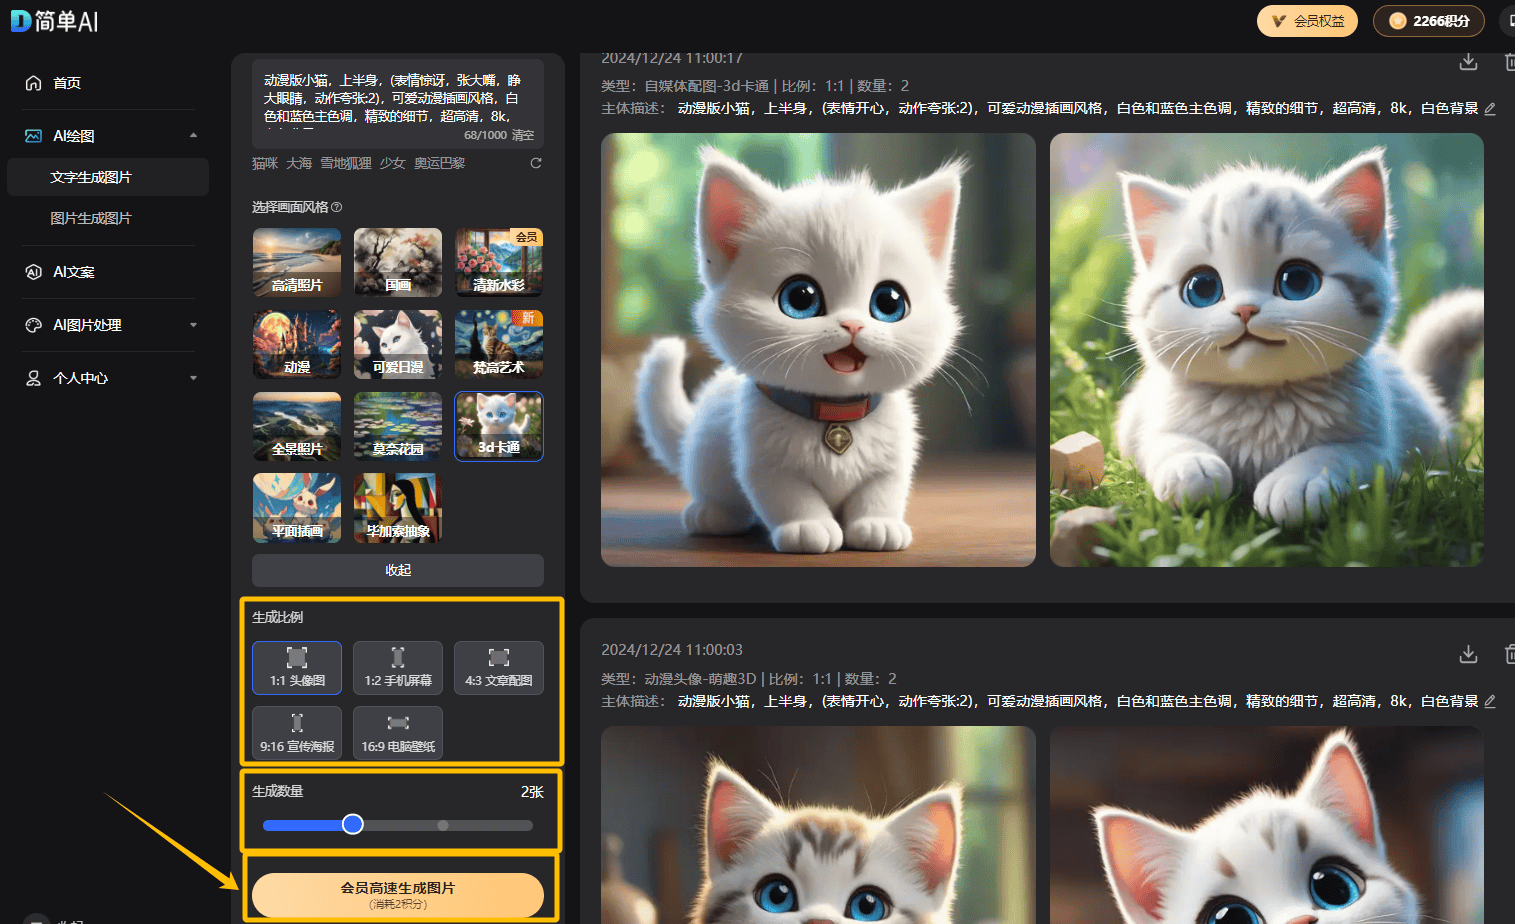
Task: Choose the 梵高艺术 style thumbnail
Action: point(499,344)
